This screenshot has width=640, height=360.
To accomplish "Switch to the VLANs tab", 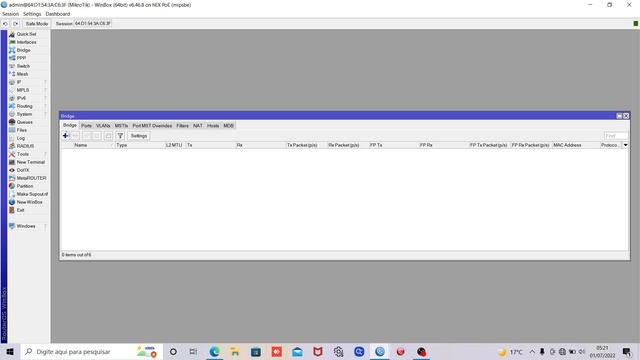I will [103, 126].
